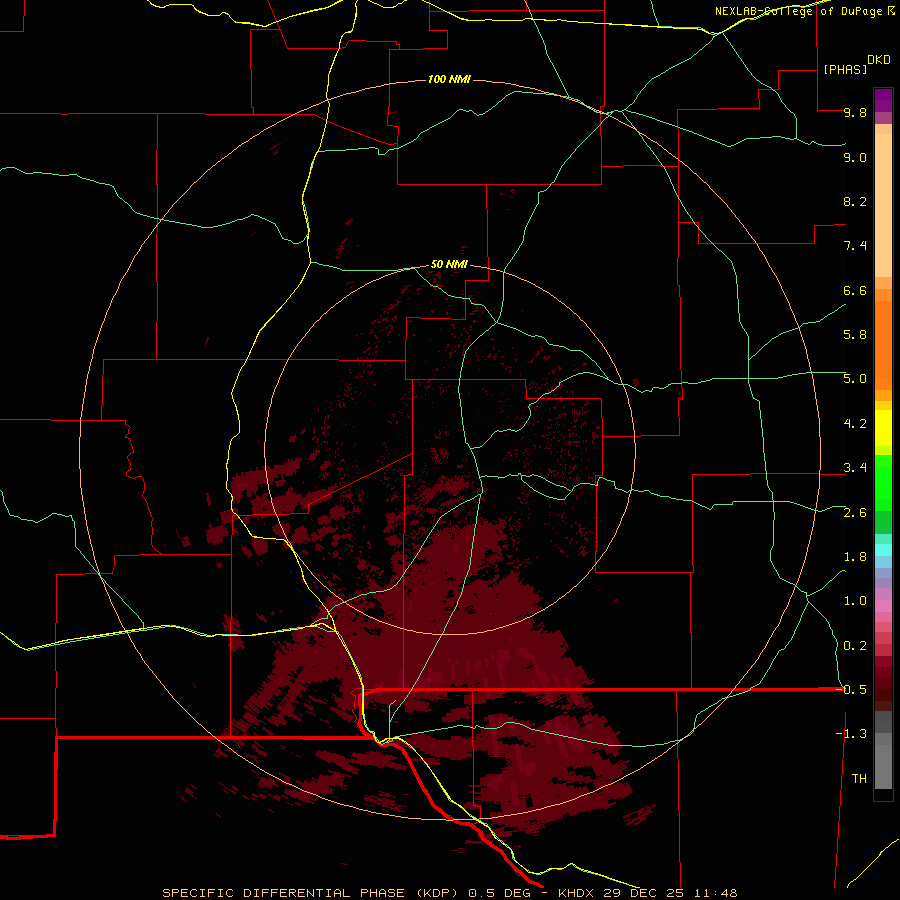
Task: Click the 29 DEC 25 date in the footer
Action: click(644, 893)
